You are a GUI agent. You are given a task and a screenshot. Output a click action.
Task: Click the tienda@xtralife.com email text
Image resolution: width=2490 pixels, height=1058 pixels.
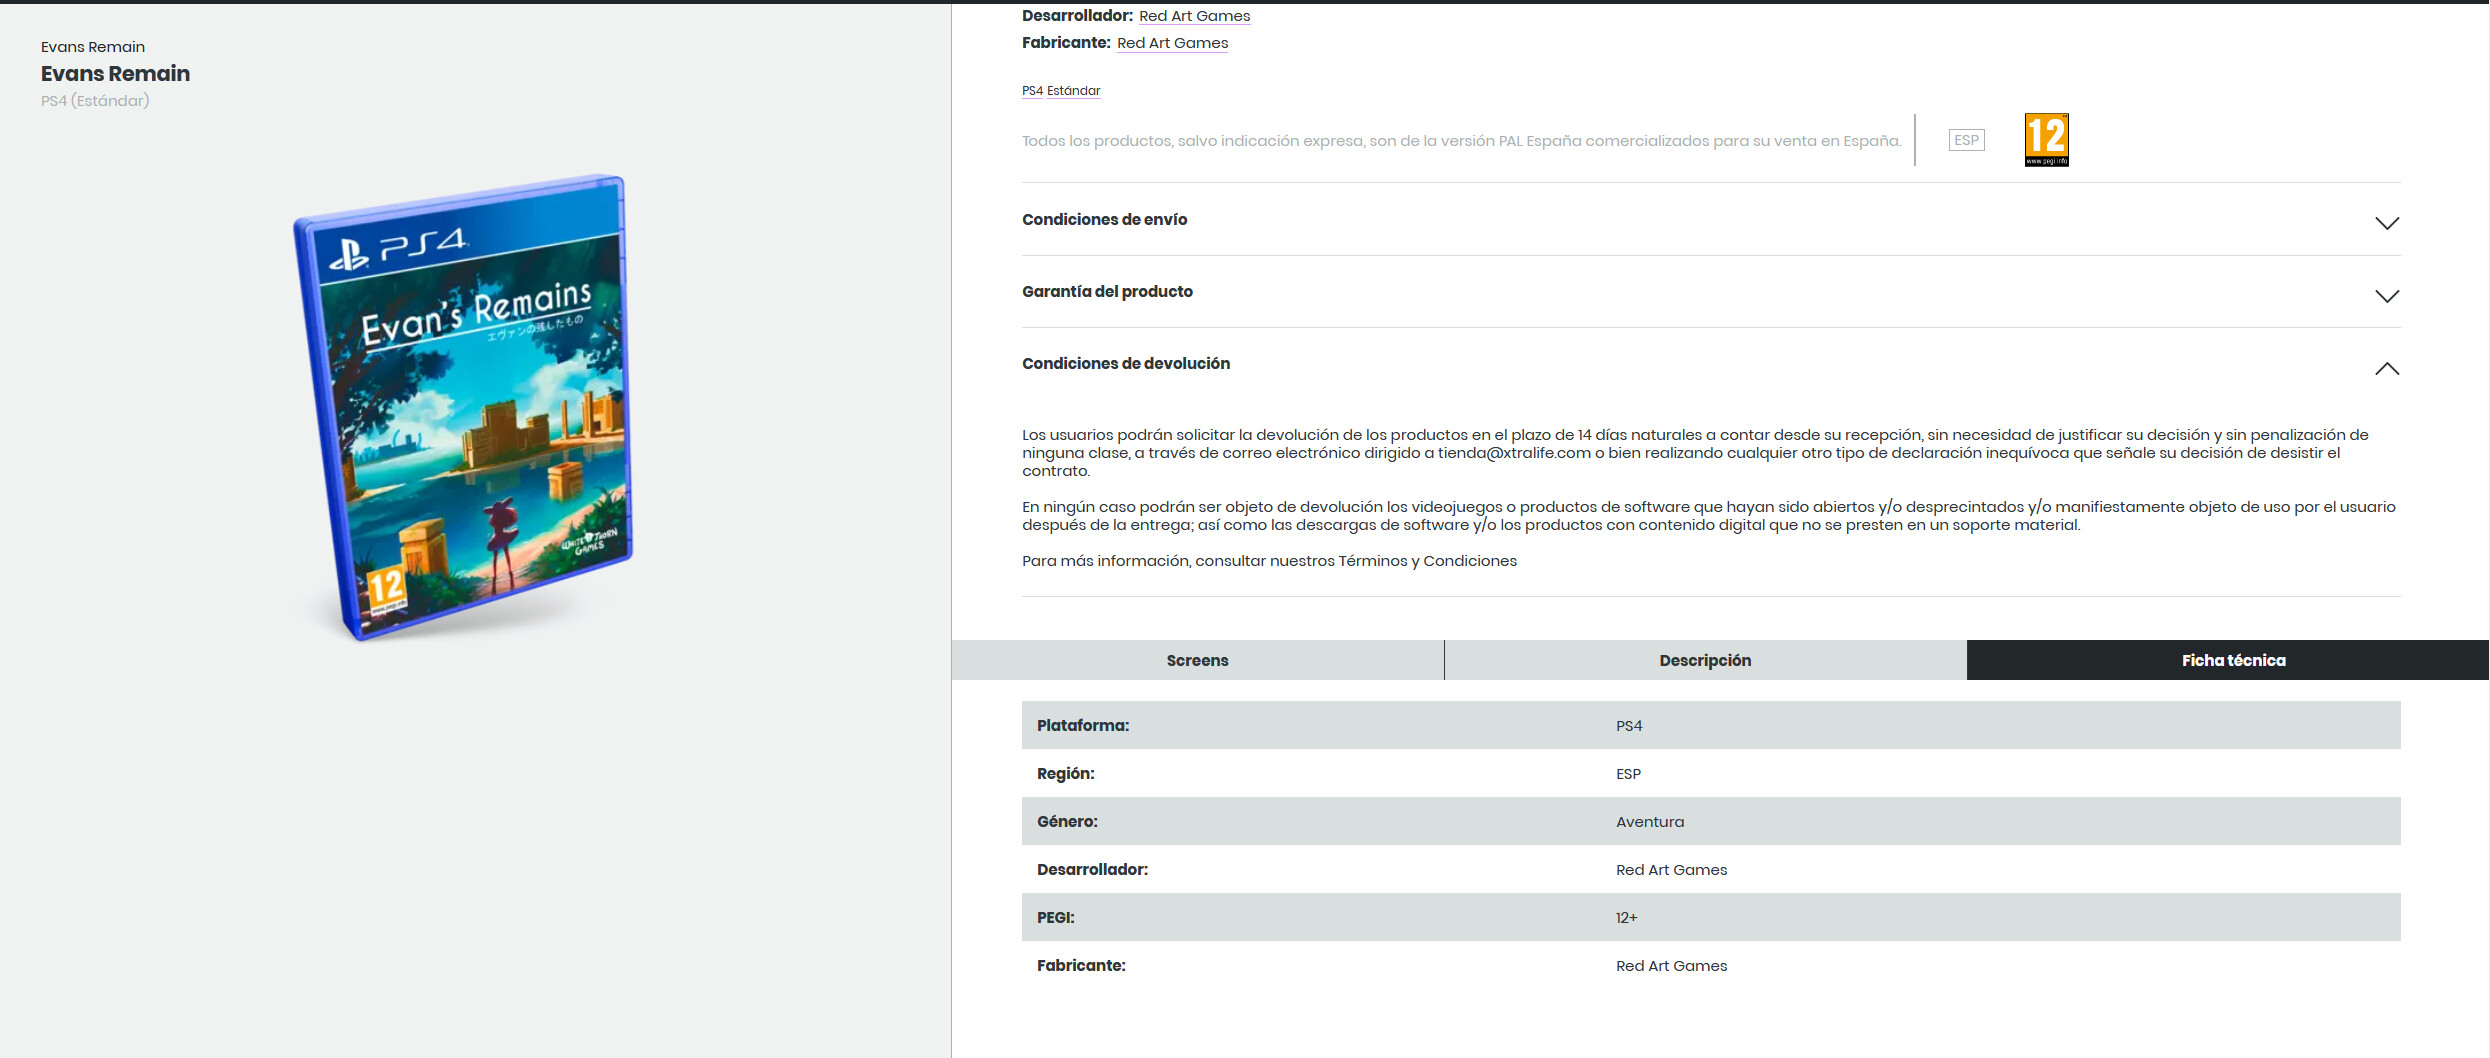[x=1514, y=453]
